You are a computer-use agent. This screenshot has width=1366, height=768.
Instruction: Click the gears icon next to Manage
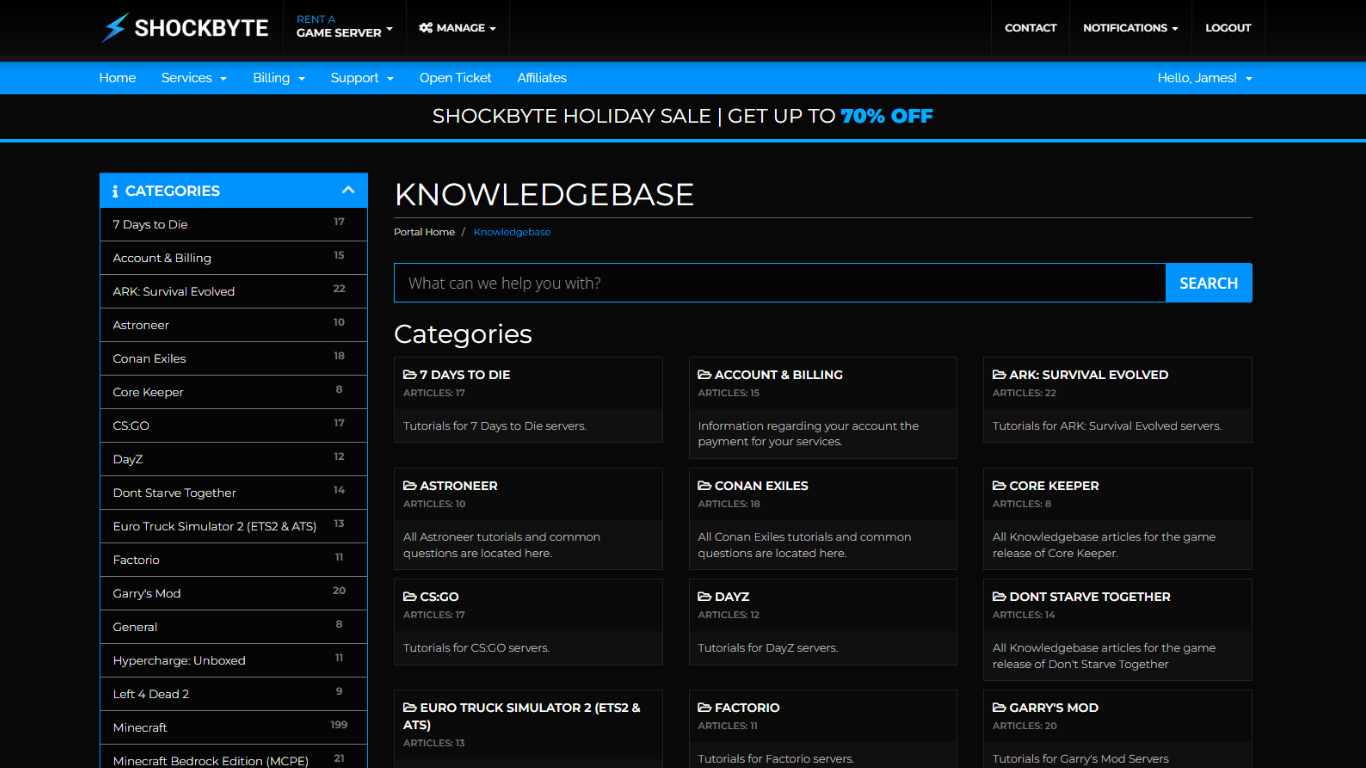point(426,28)
